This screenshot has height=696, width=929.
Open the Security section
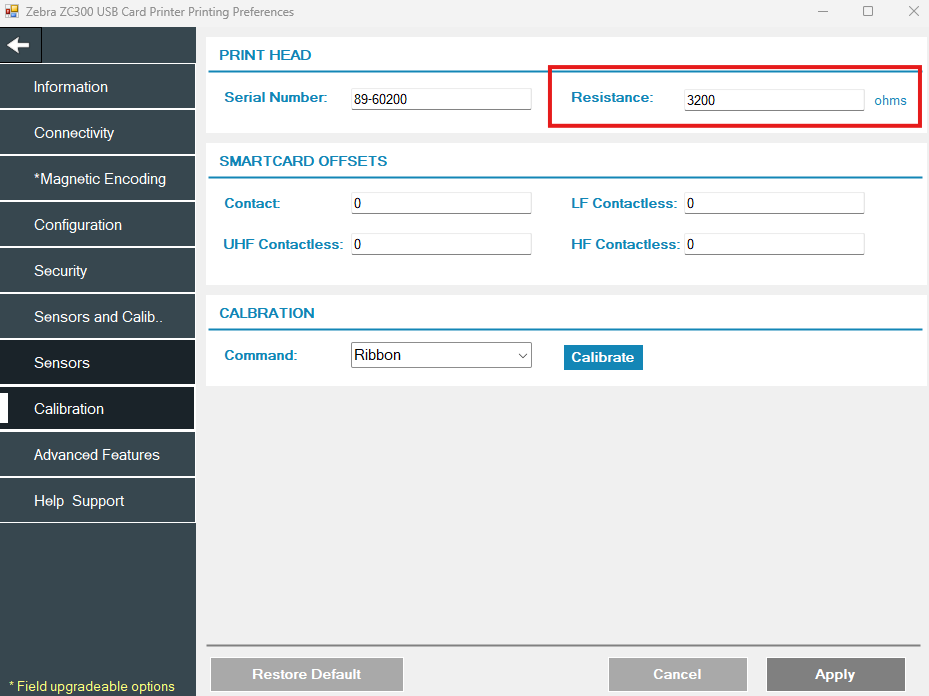pos(97,271)
